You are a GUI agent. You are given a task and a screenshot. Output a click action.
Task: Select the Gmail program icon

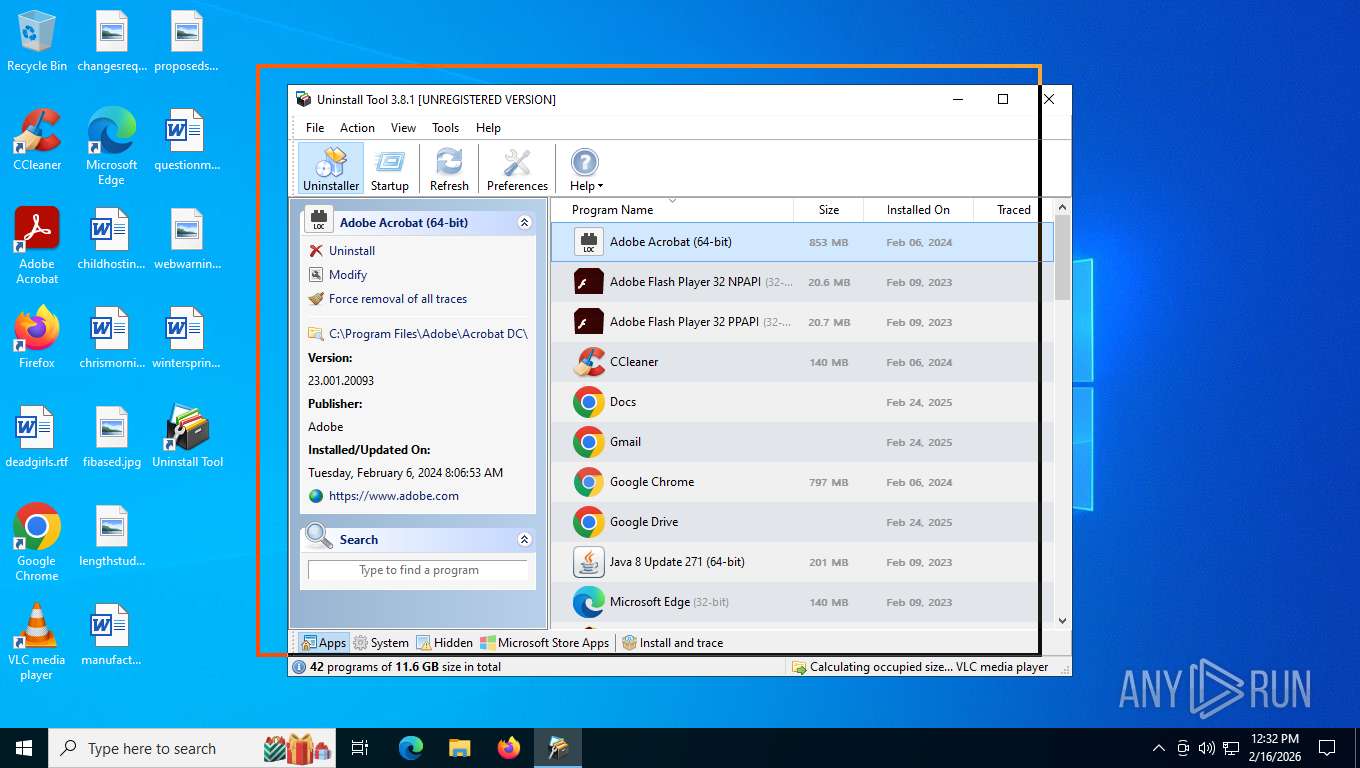[589, 442]
